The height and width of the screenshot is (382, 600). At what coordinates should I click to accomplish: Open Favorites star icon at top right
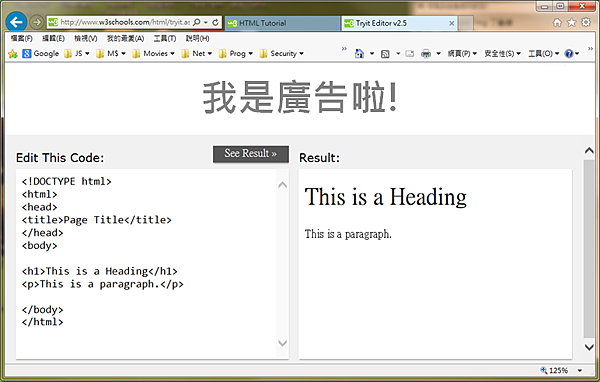[x=572, y=23]
